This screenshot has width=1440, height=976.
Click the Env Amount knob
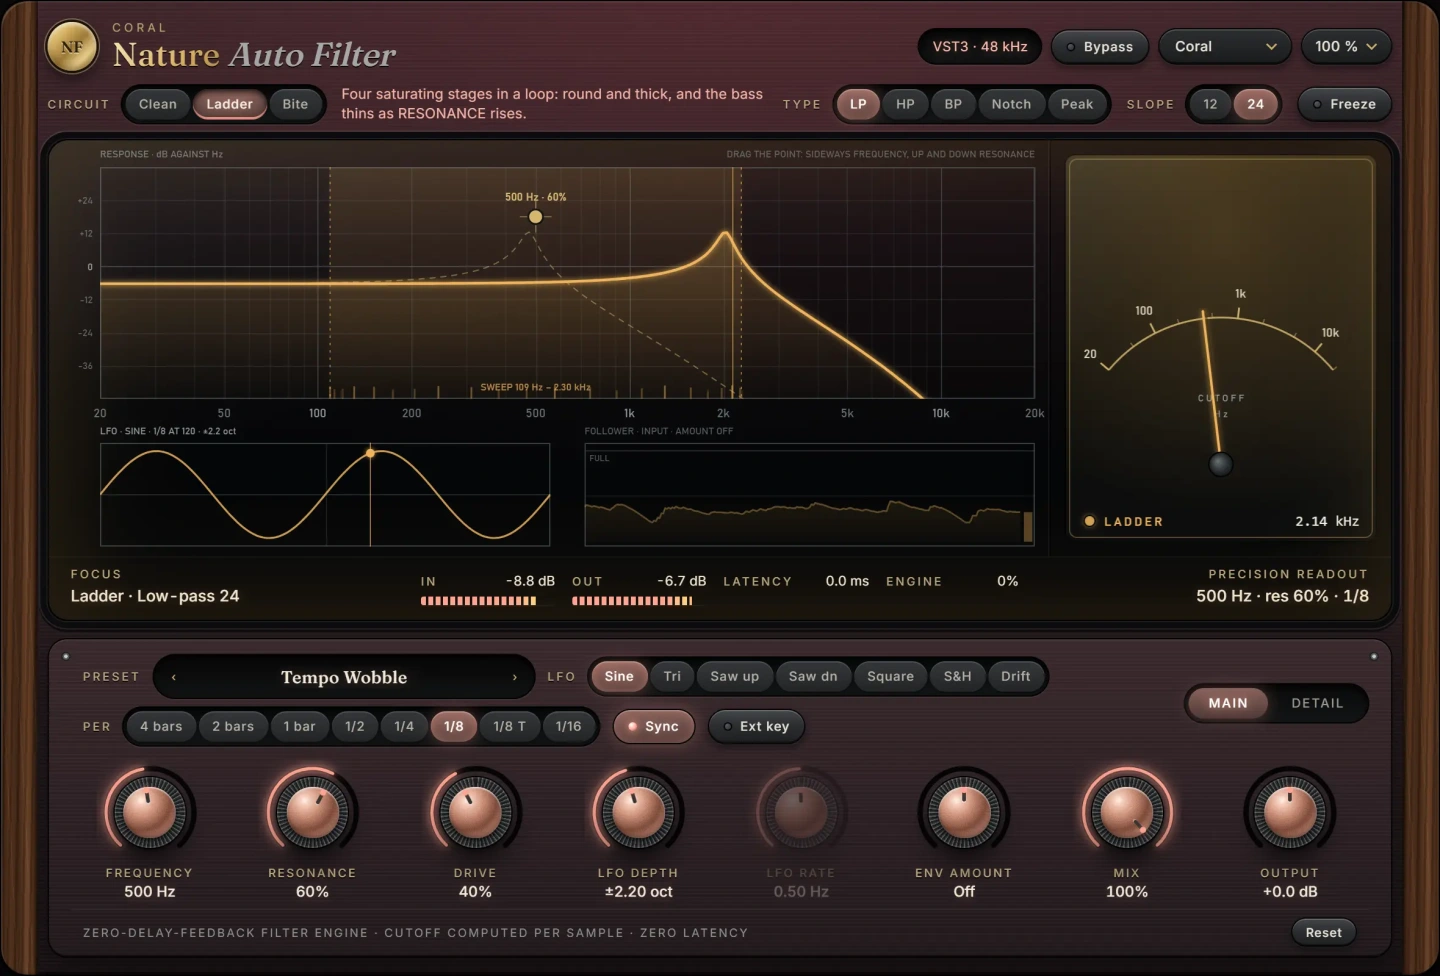[964, 811]
